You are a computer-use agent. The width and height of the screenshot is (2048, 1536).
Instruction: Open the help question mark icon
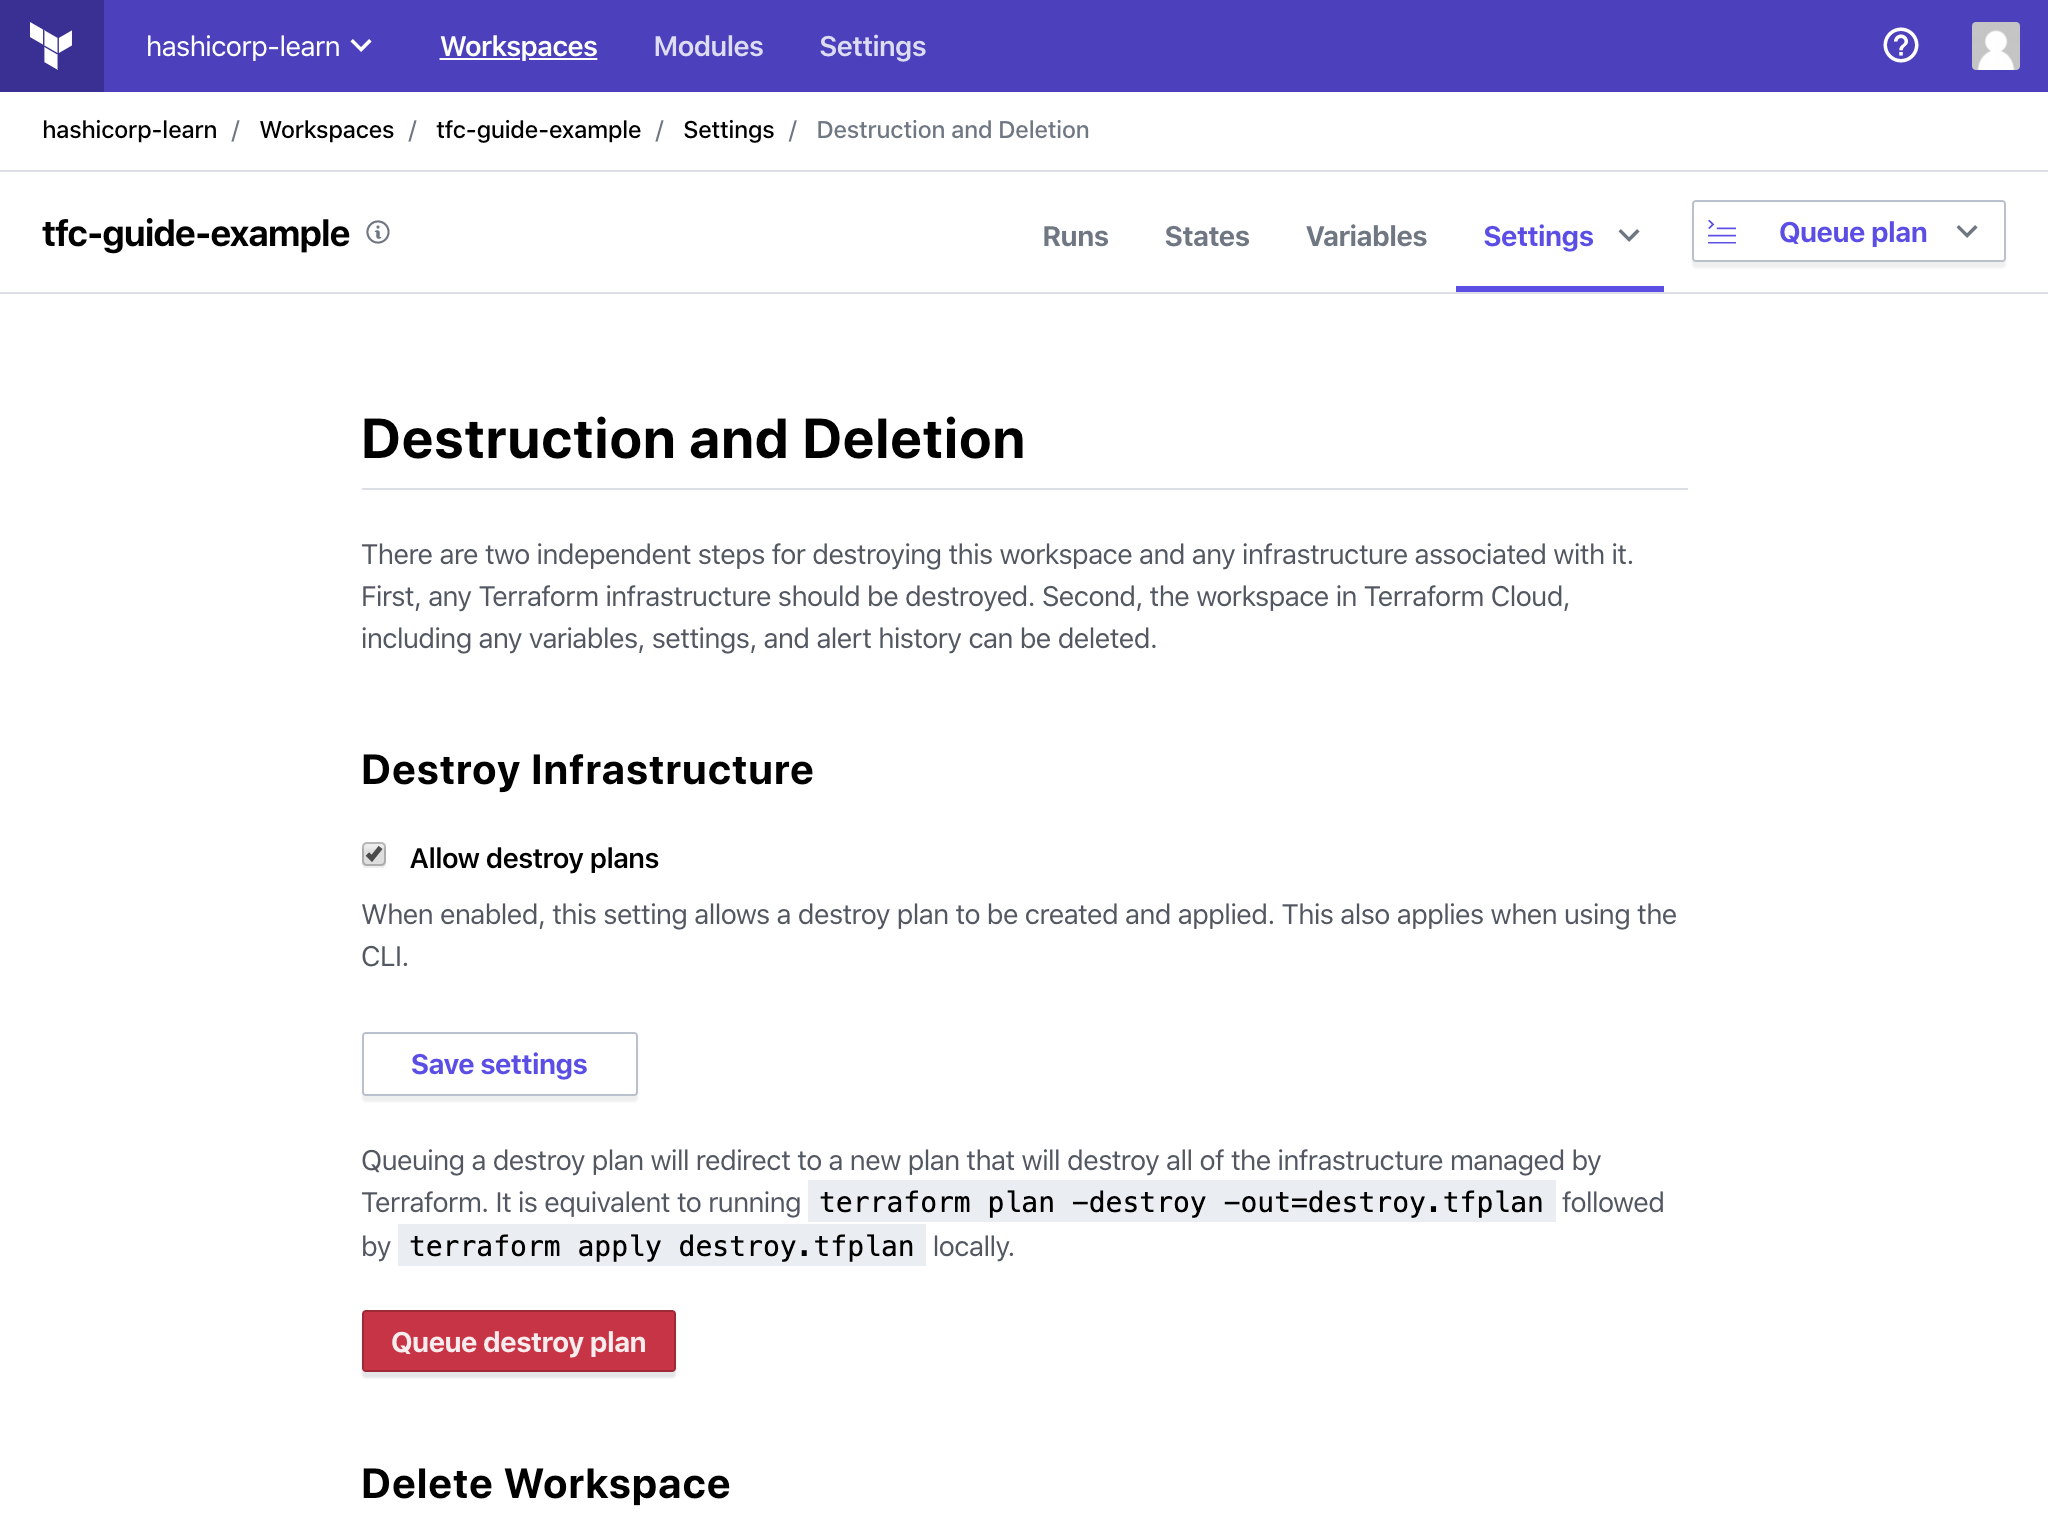click(x=1900, y=46)
